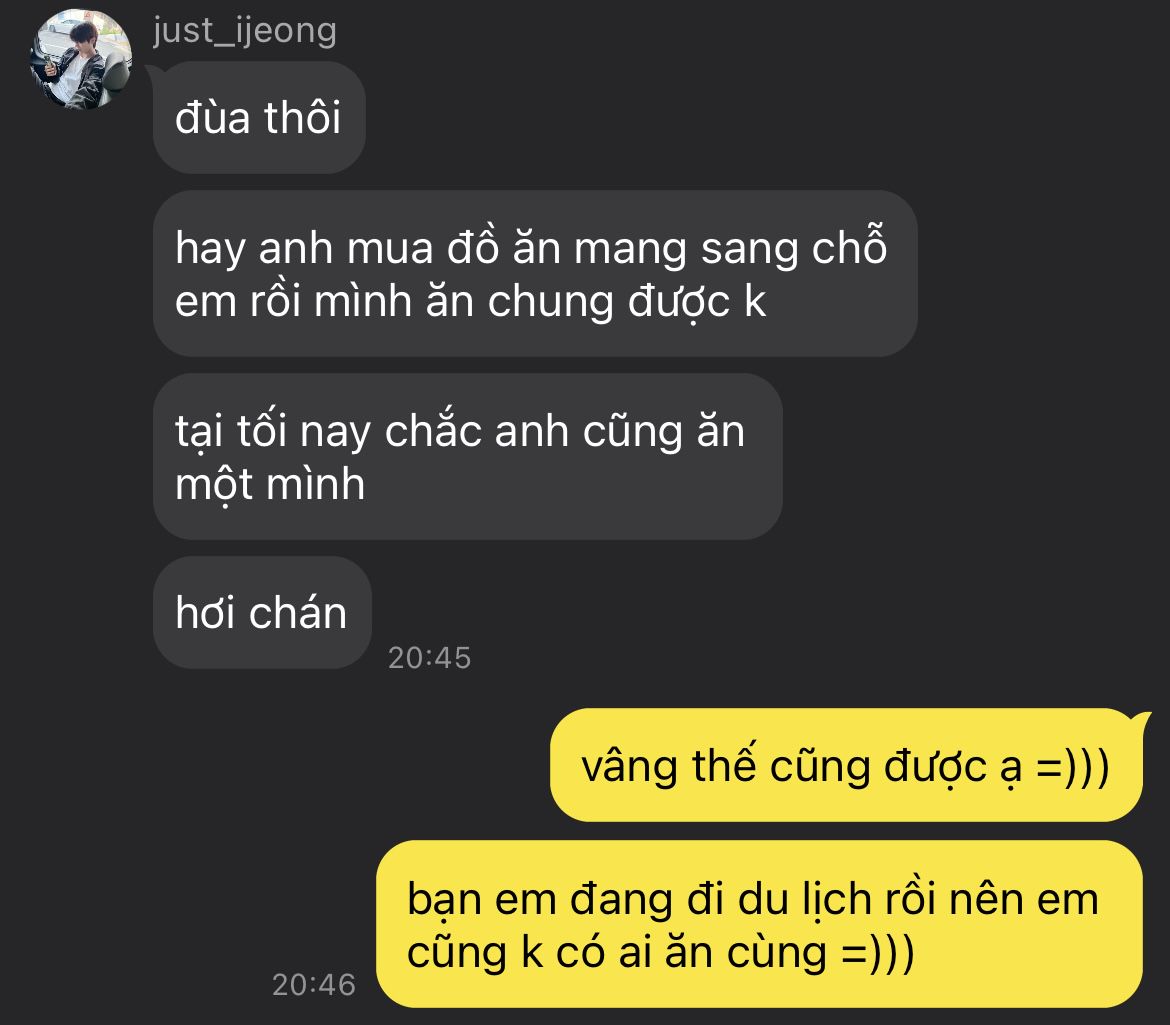
Task: Click the word "mang" in the food message
Action: 631,249
